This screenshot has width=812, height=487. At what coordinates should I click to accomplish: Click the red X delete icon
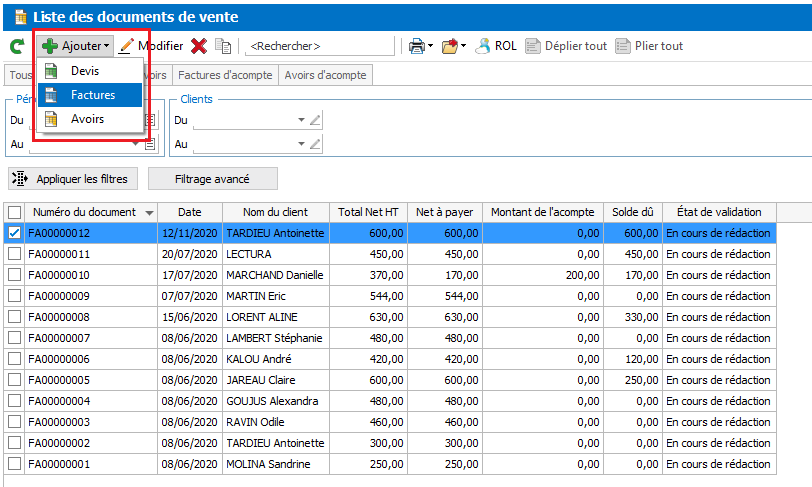tap(199, 46)
